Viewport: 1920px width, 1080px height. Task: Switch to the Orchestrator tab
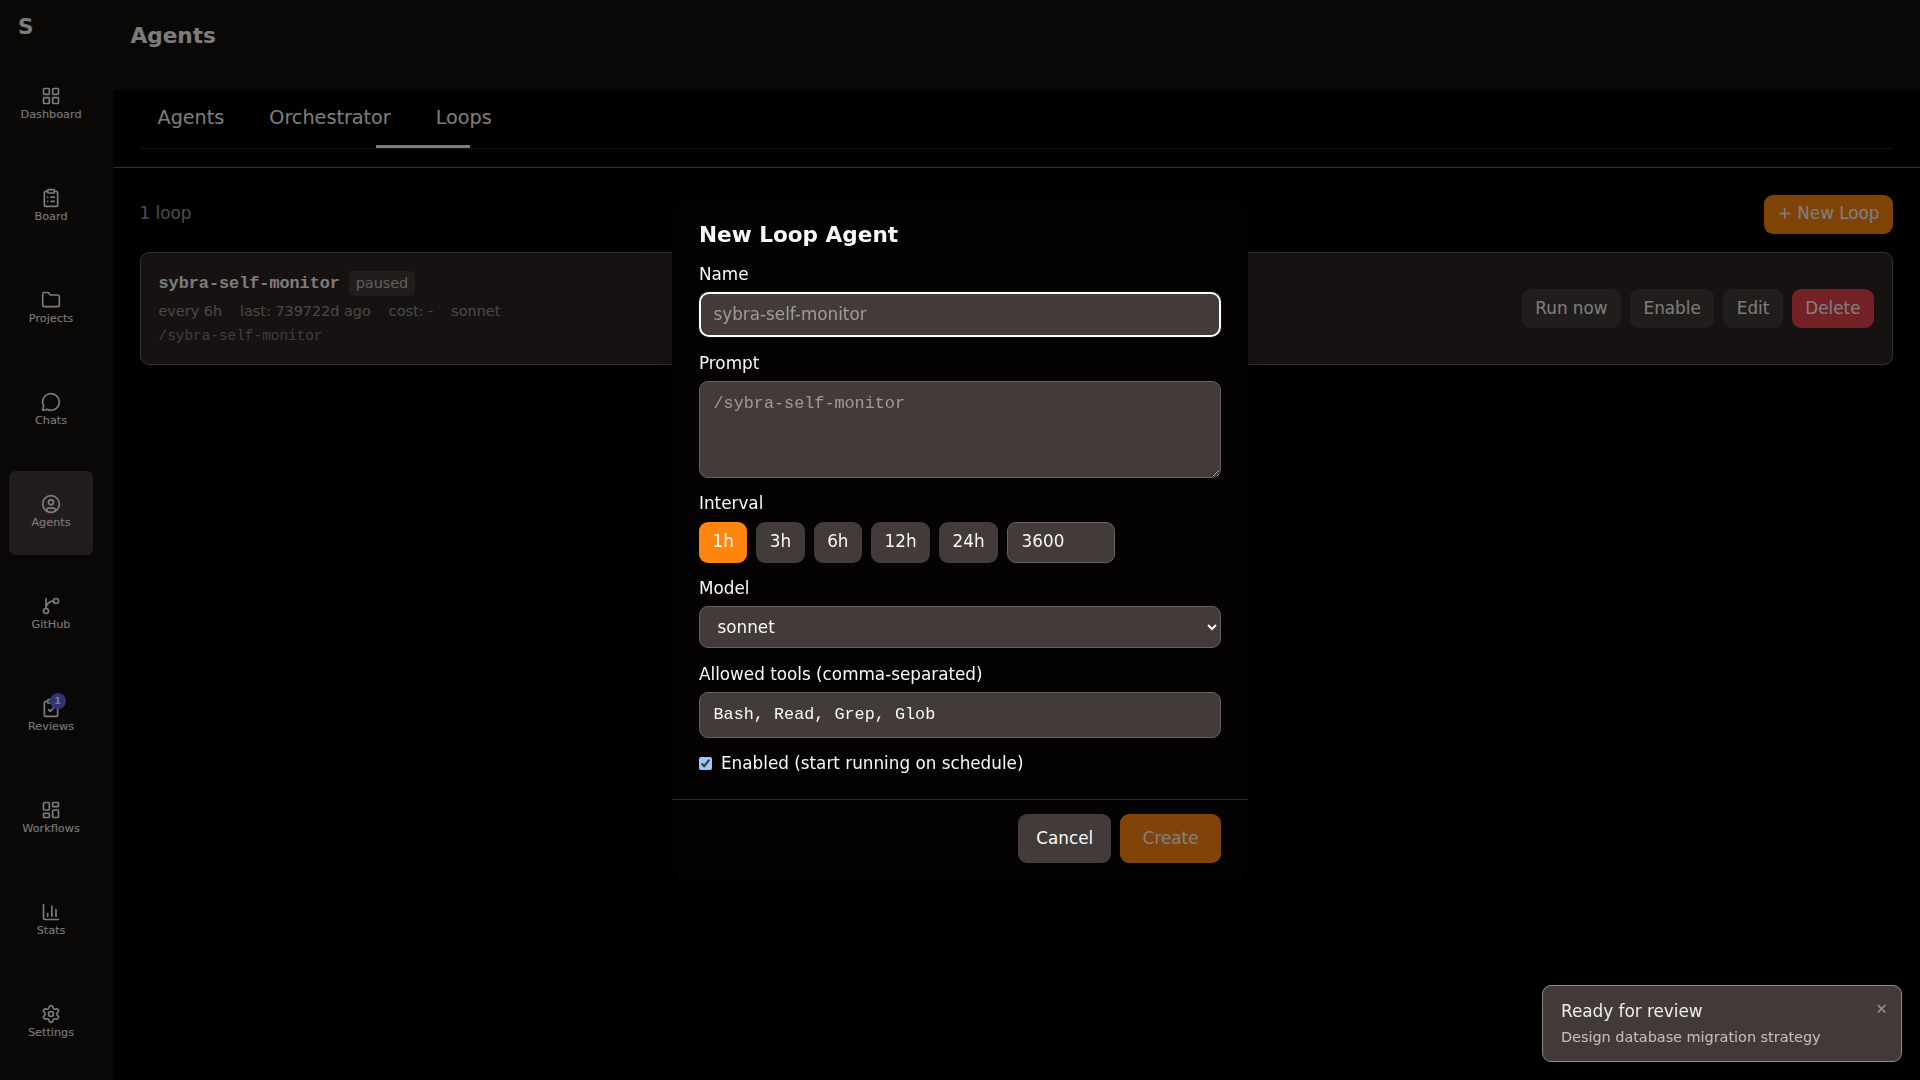tap(328, 117)
